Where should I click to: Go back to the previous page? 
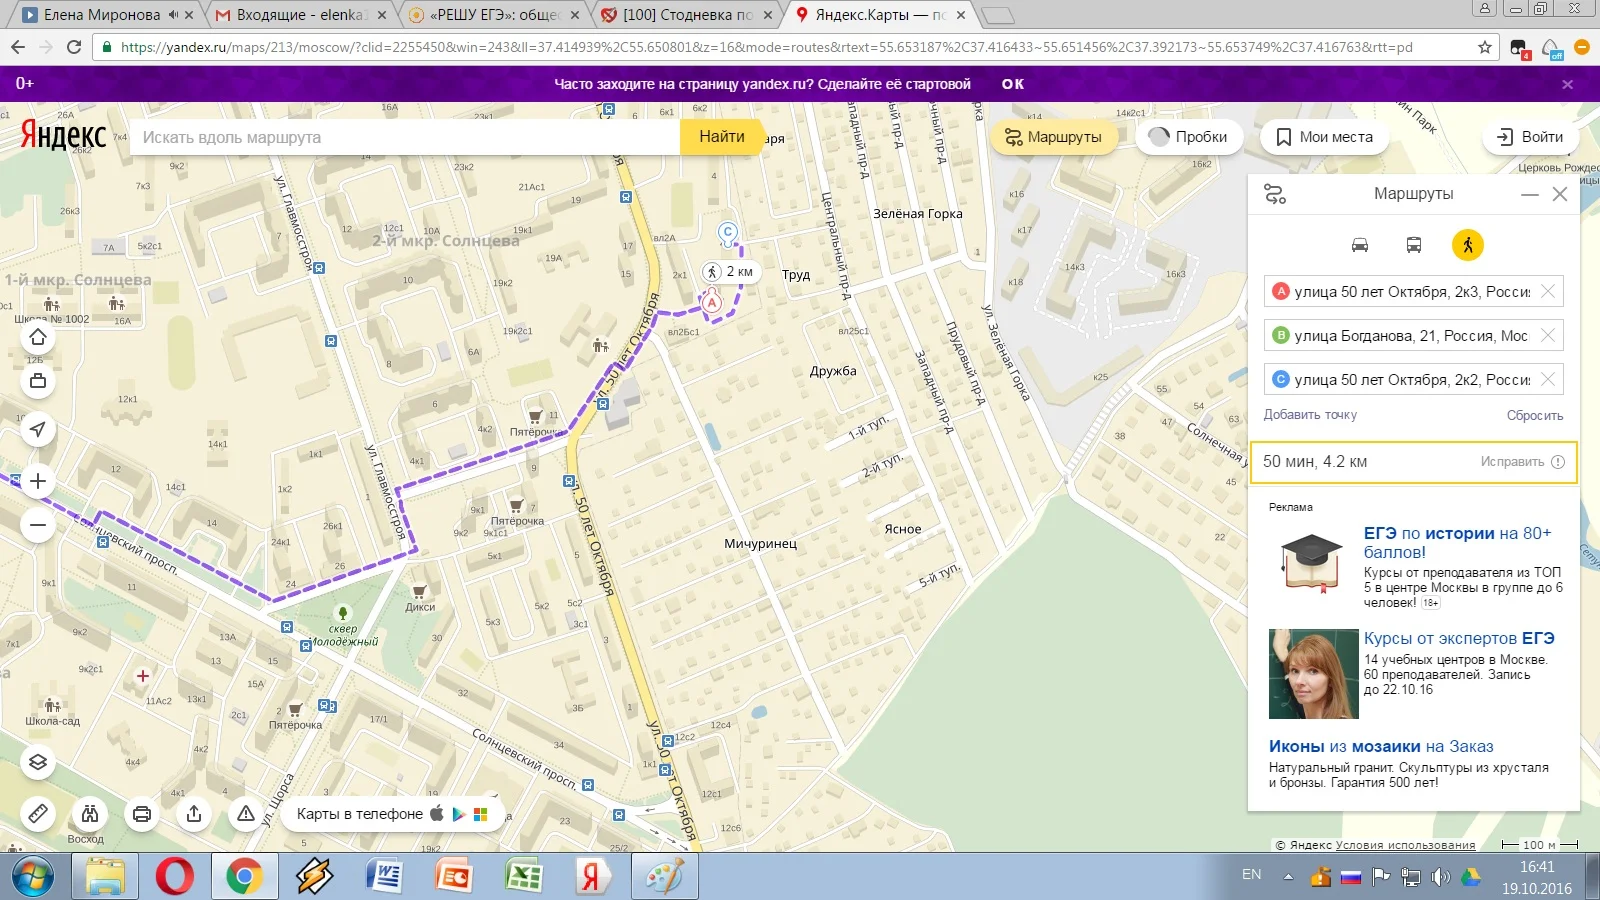pyautogui.click(x=18, y=47)
